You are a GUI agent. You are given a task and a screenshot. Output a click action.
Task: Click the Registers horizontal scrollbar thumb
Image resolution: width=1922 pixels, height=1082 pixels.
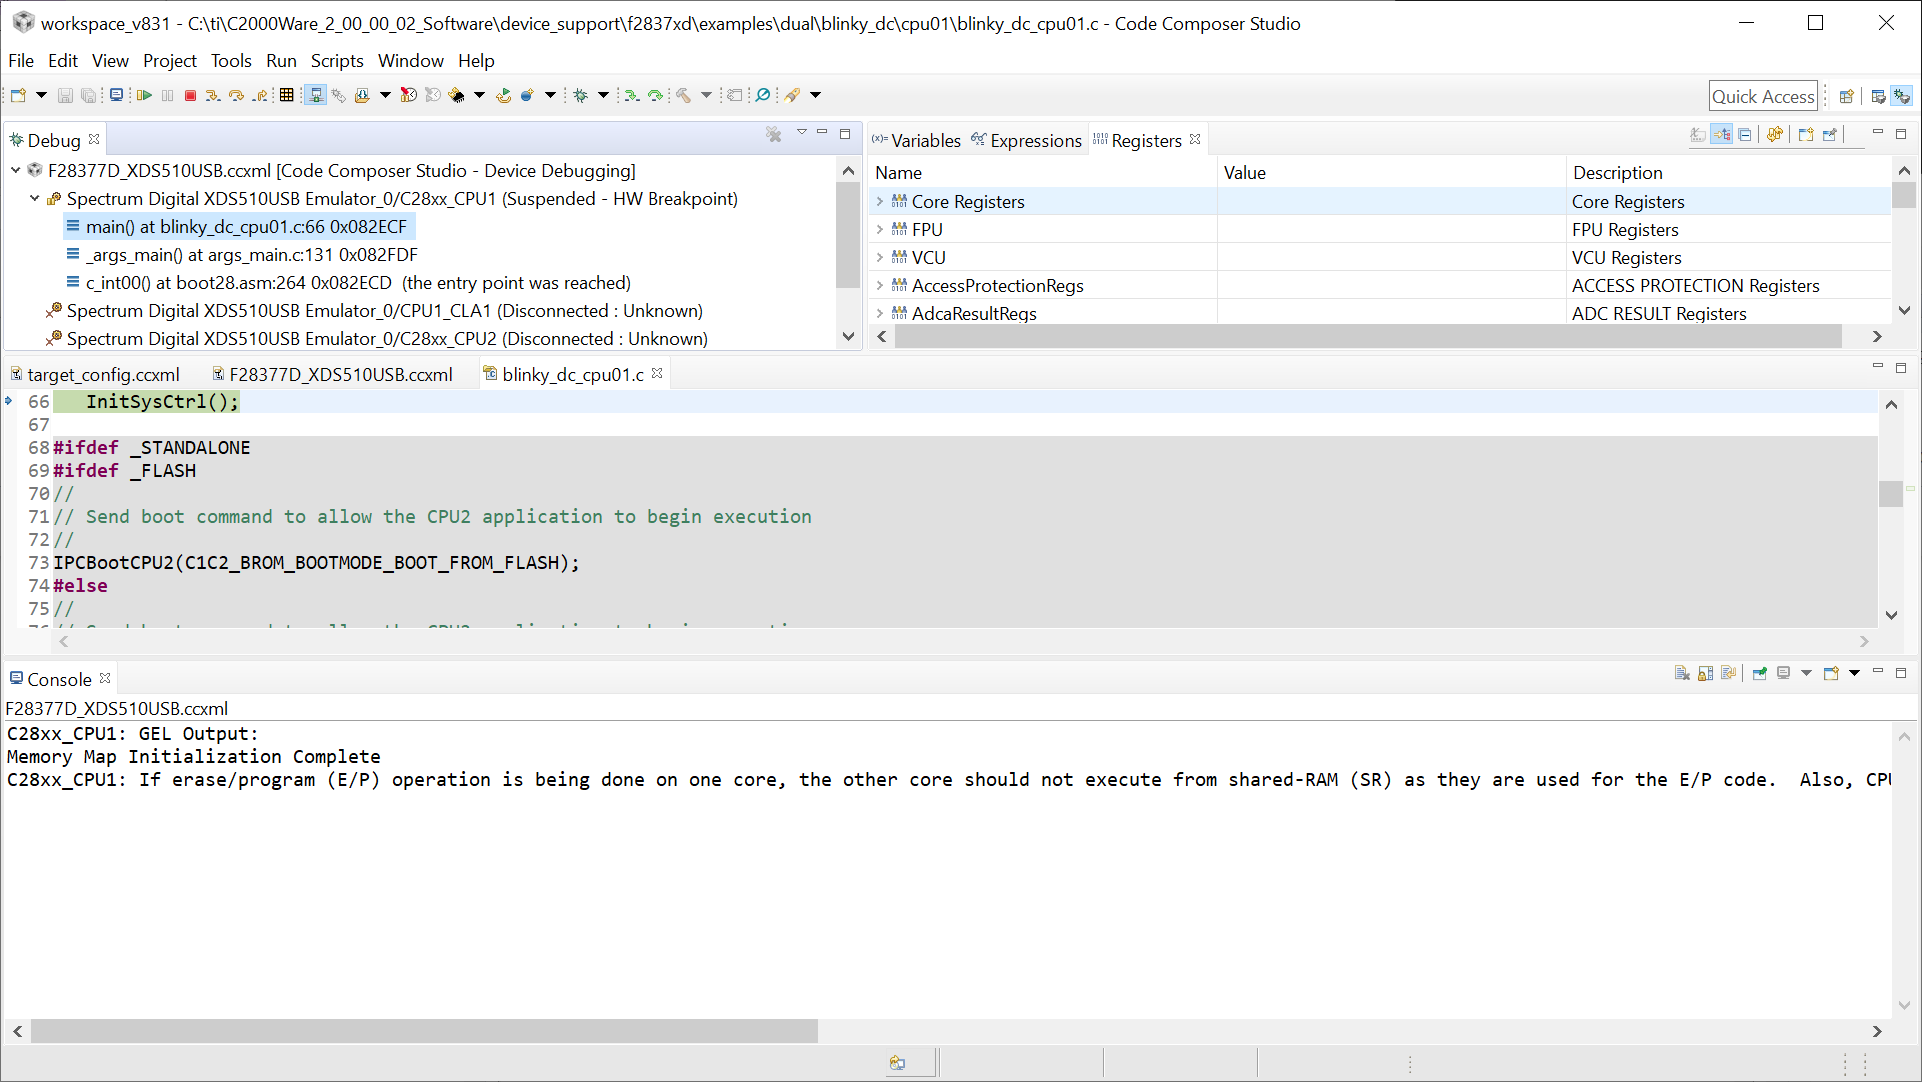click(1368, 336)
